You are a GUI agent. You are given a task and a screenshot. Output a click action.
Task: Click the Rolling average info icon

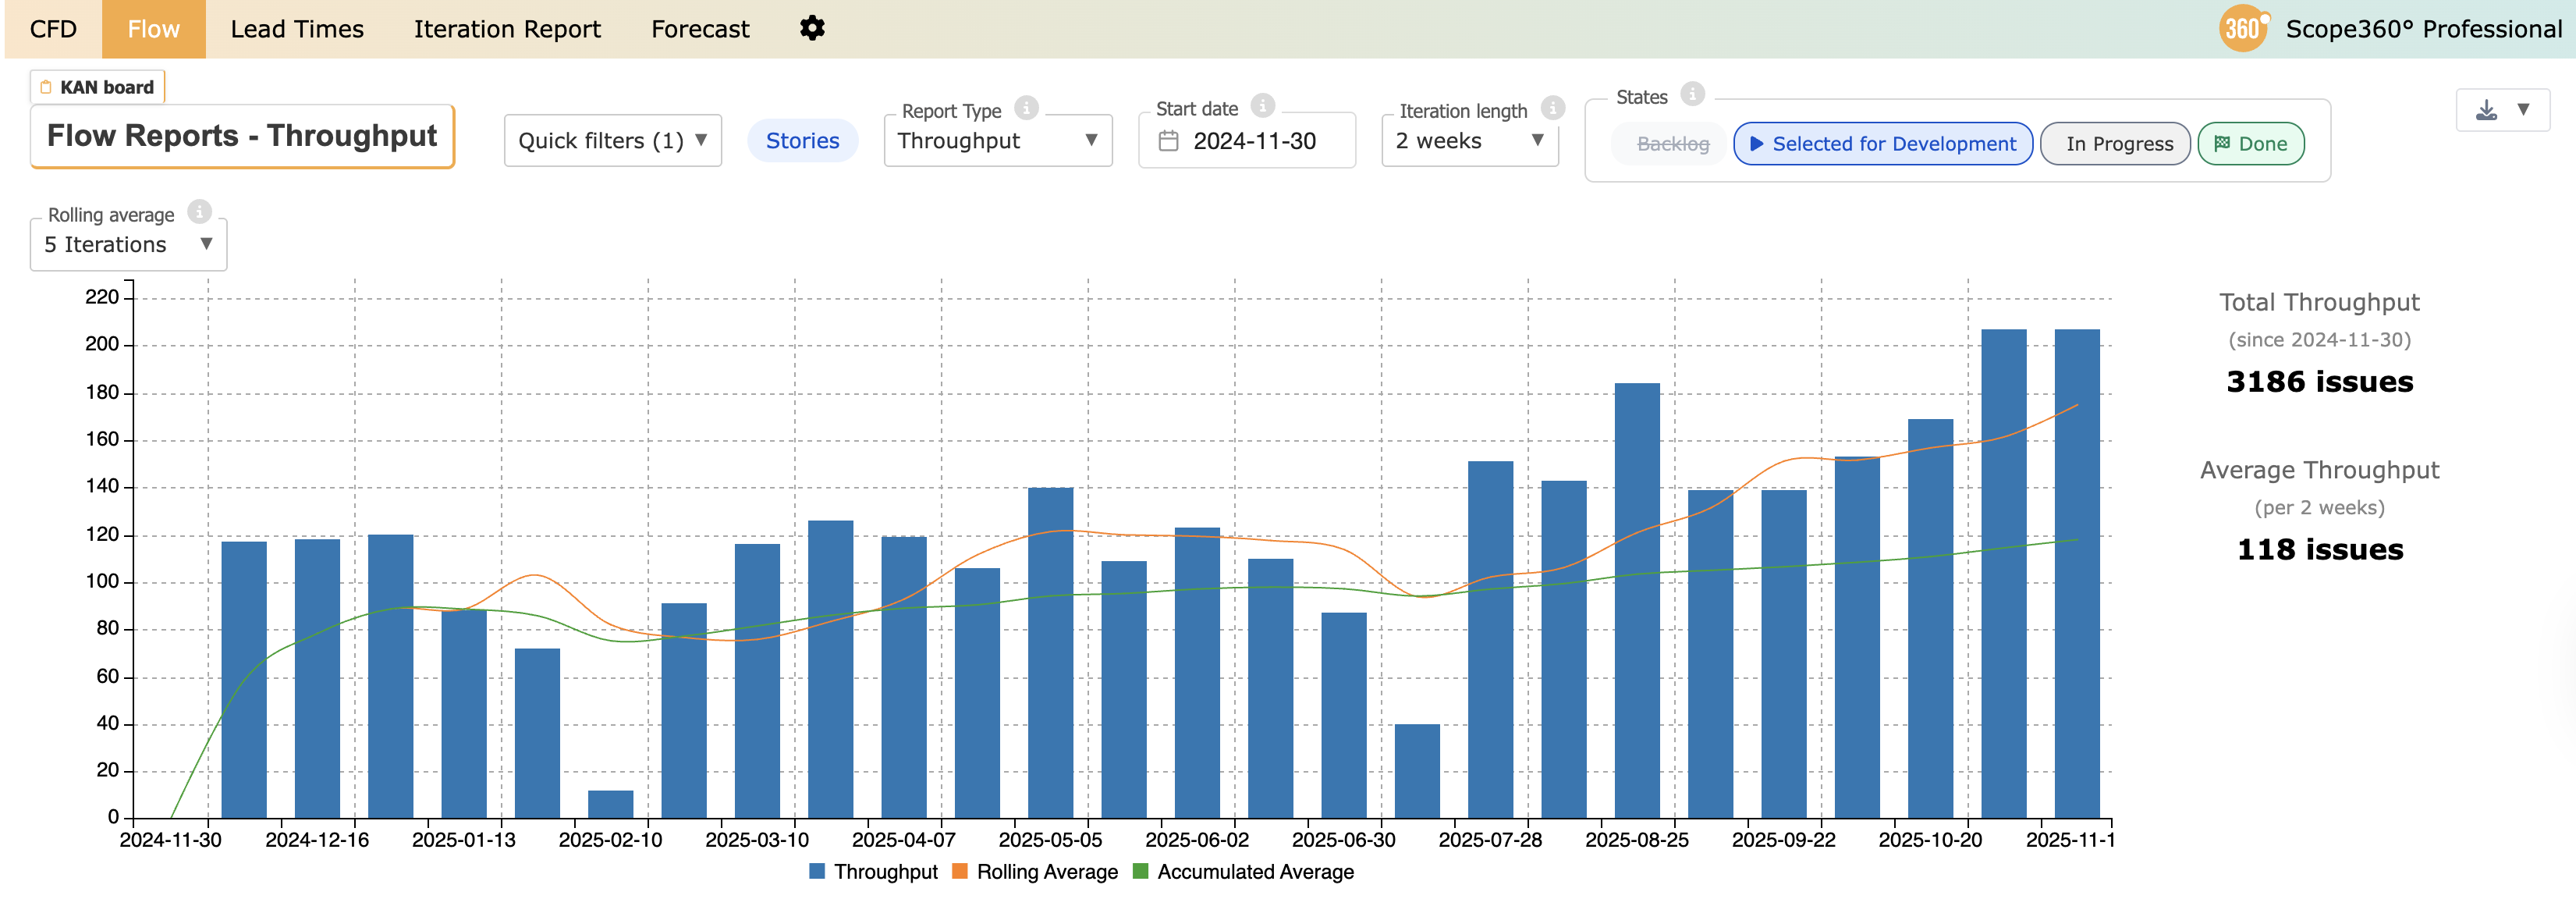(x=200, y=212)
